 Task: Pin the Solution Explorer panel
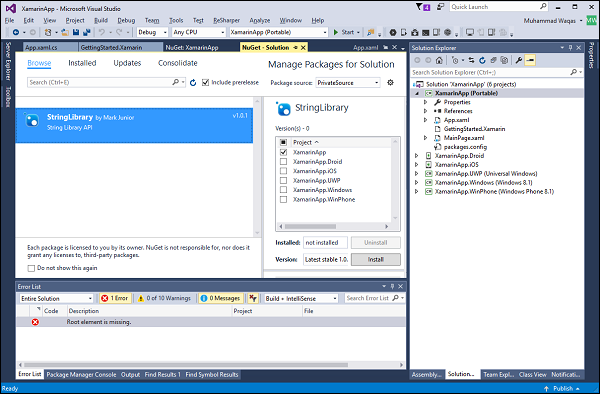click(570, 48)
